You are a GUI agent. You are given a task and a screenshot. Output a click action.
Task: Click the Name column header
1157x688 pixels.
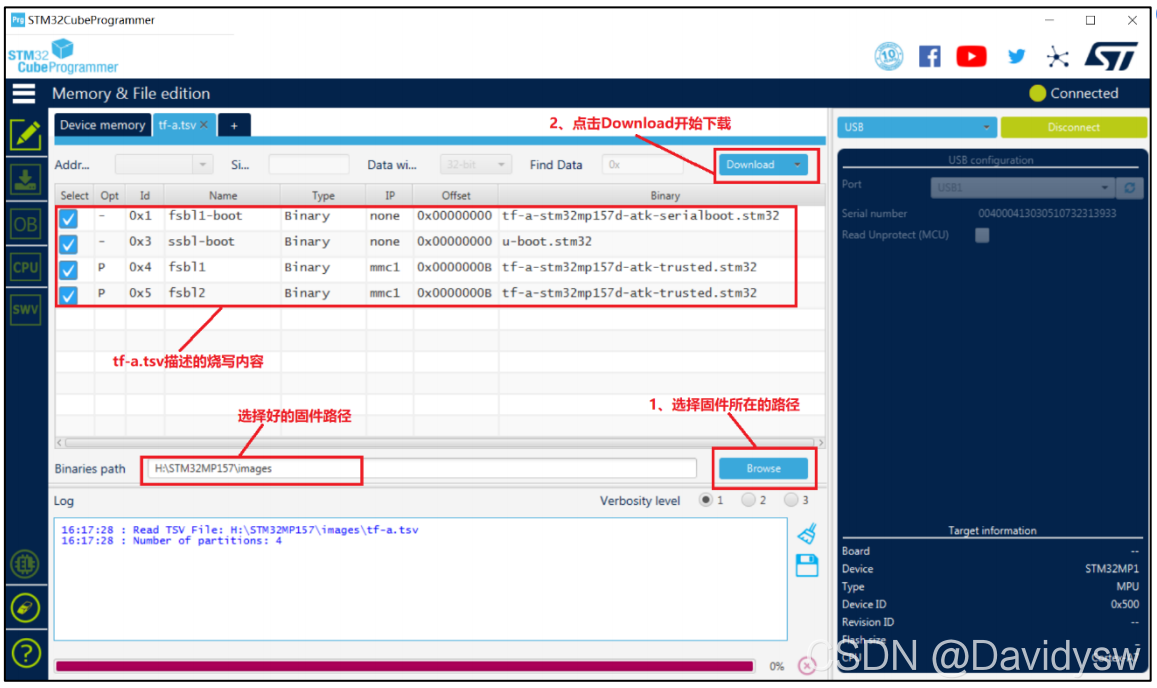pyautogui.click(x=222, y=196)
